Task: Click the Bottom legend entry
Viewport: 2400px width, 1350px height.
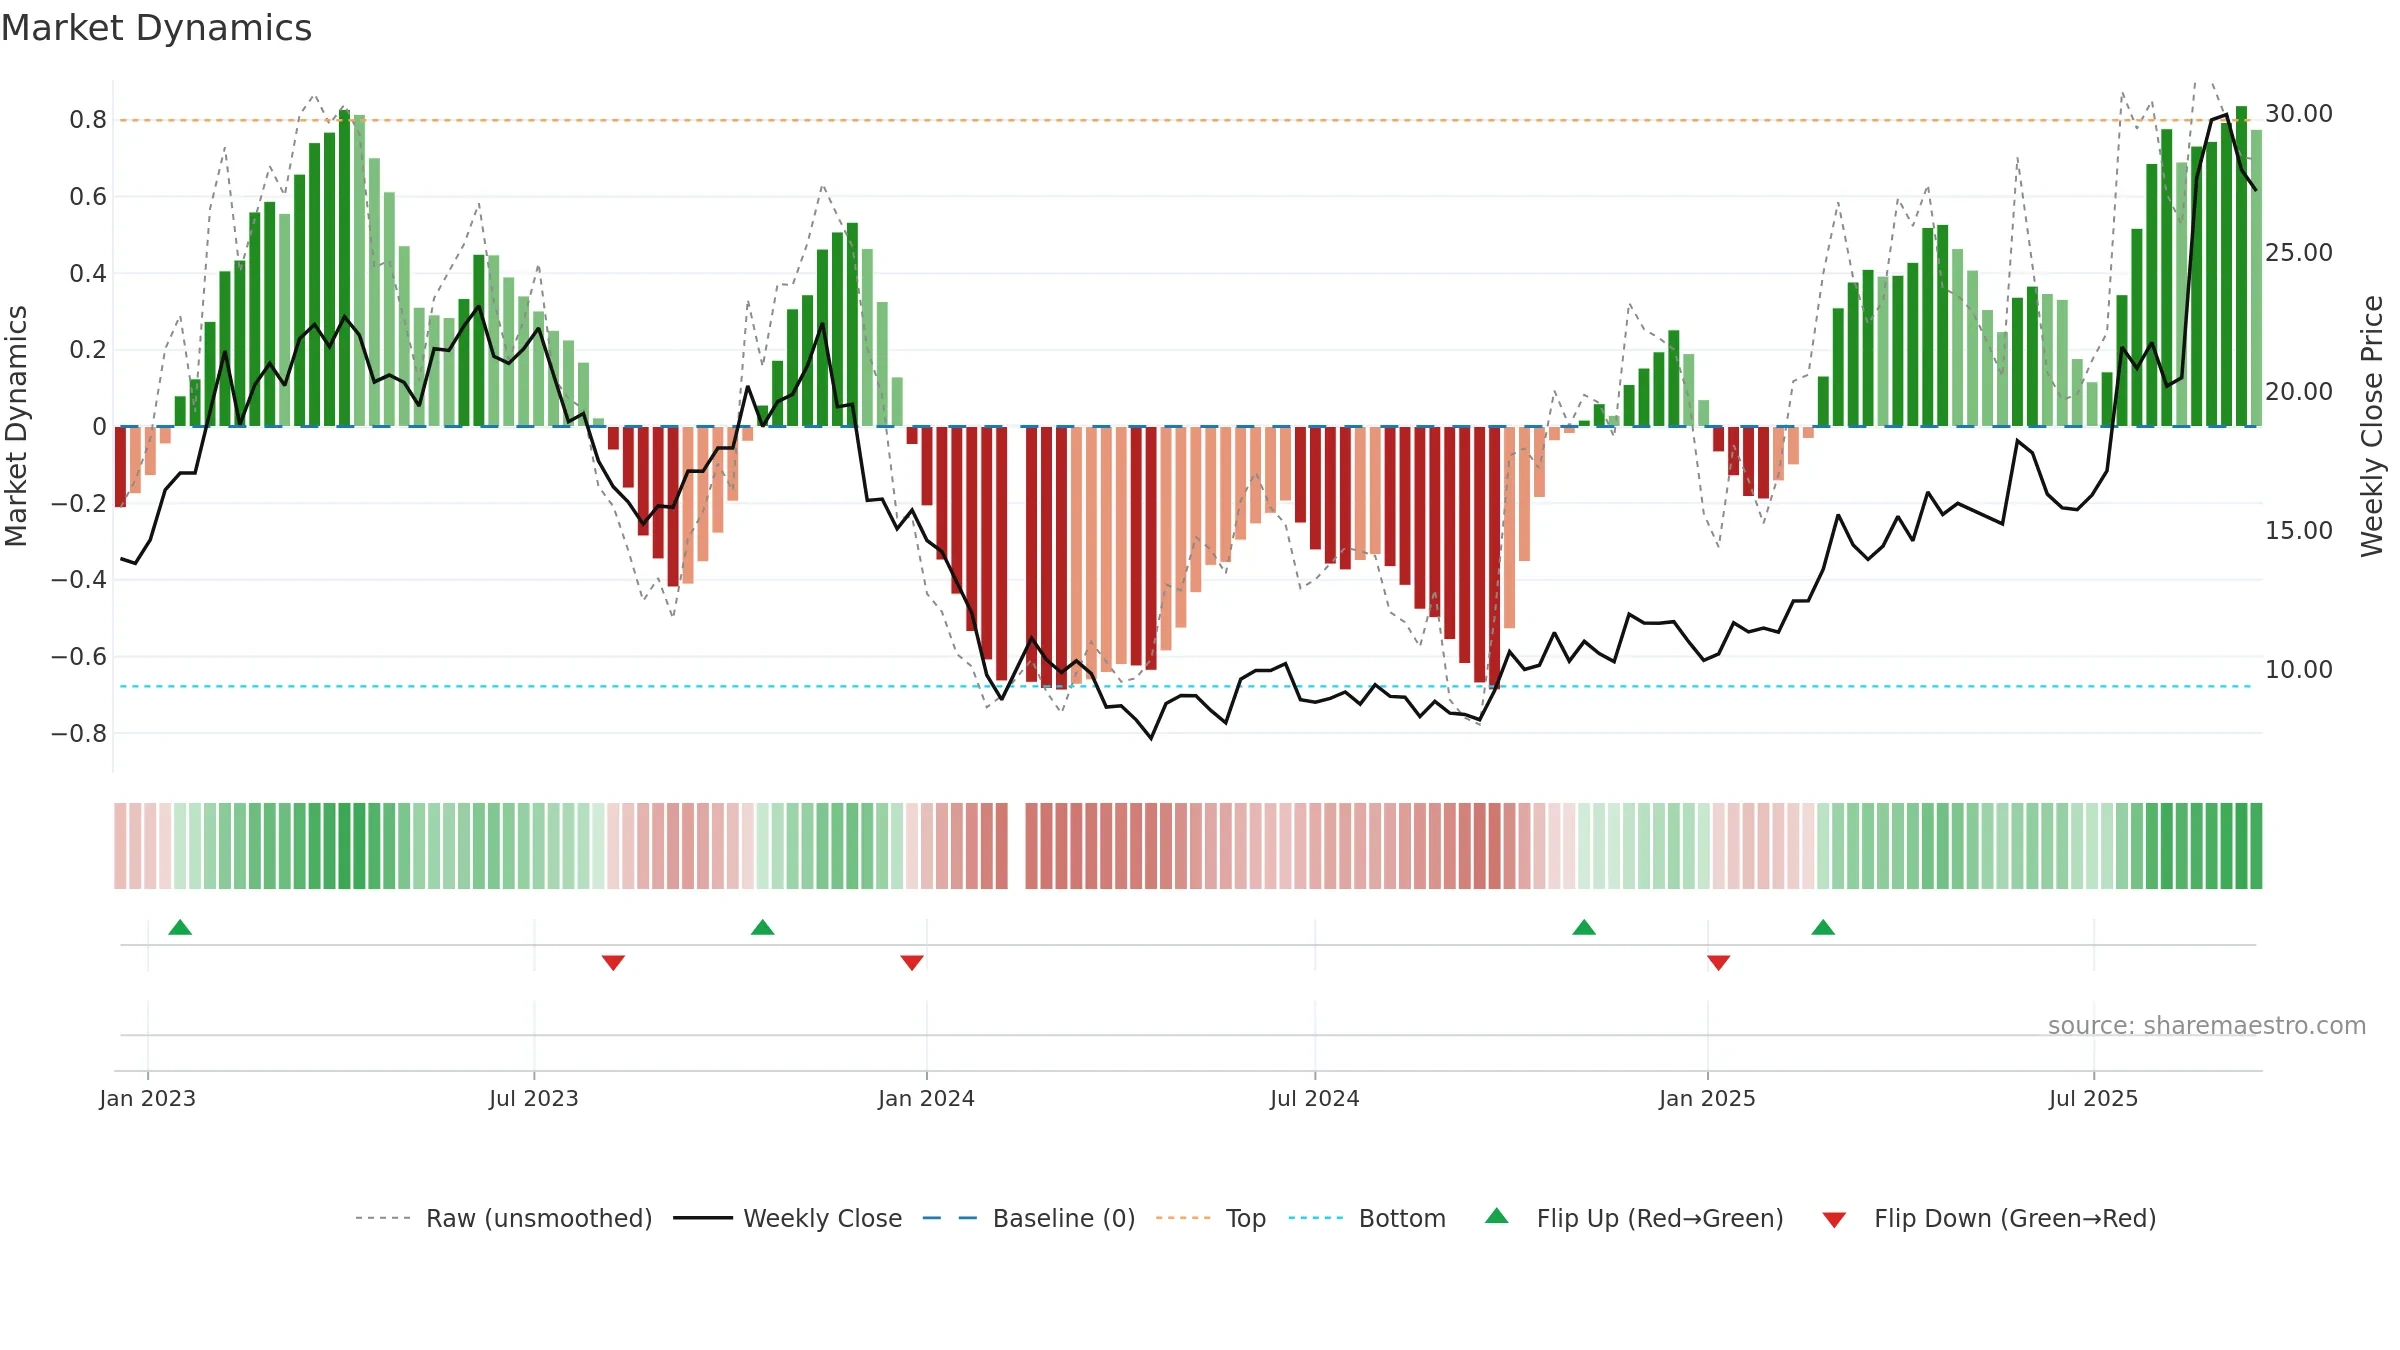Action: point(1367,1218)
